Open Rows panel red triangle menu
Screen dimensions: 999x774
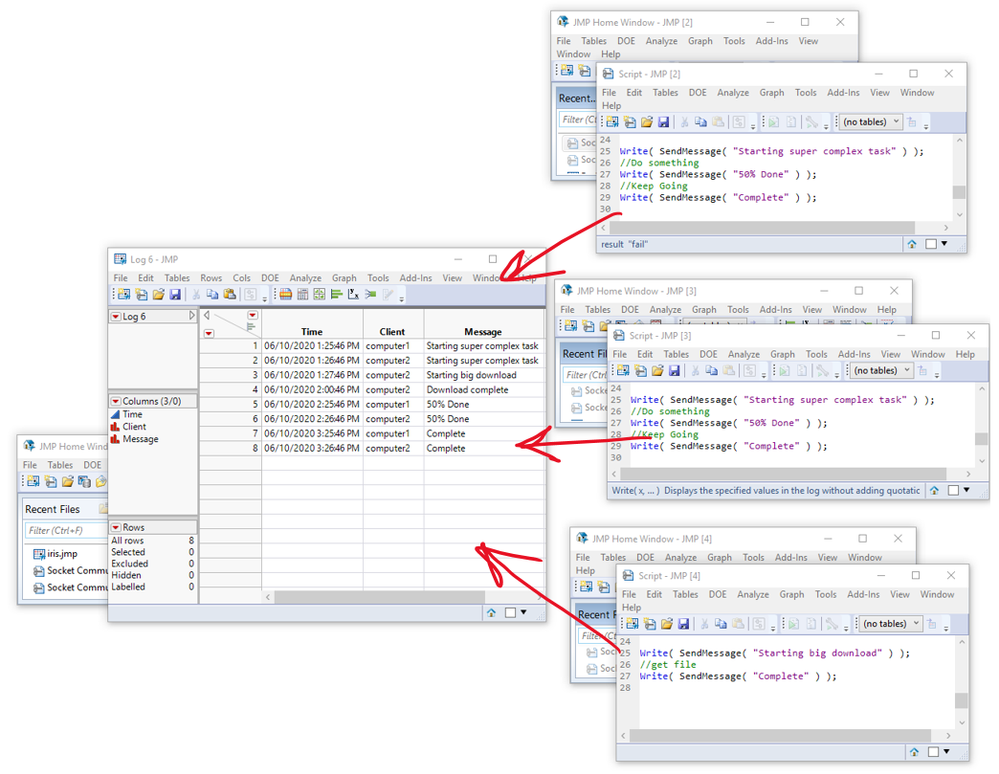[x=115, y=527]
